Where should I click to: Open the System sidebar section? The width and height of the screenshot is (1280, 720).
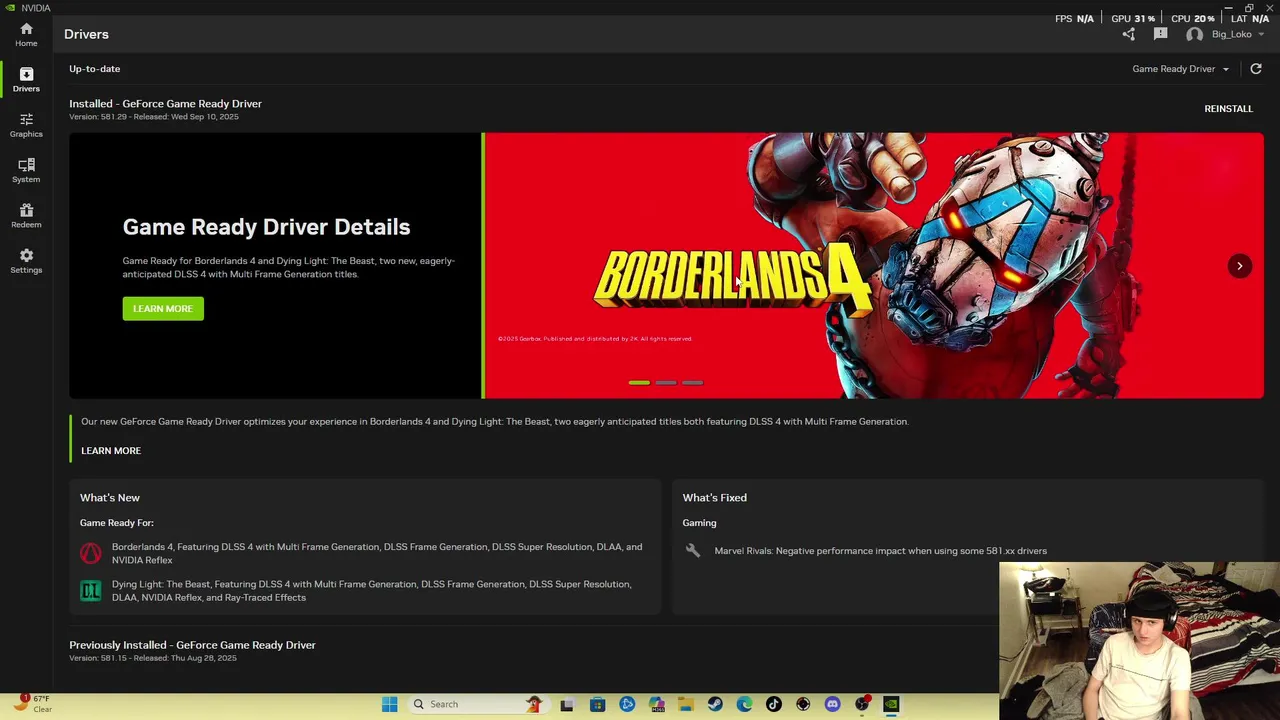pyautogui.click(x=26, y=170)
